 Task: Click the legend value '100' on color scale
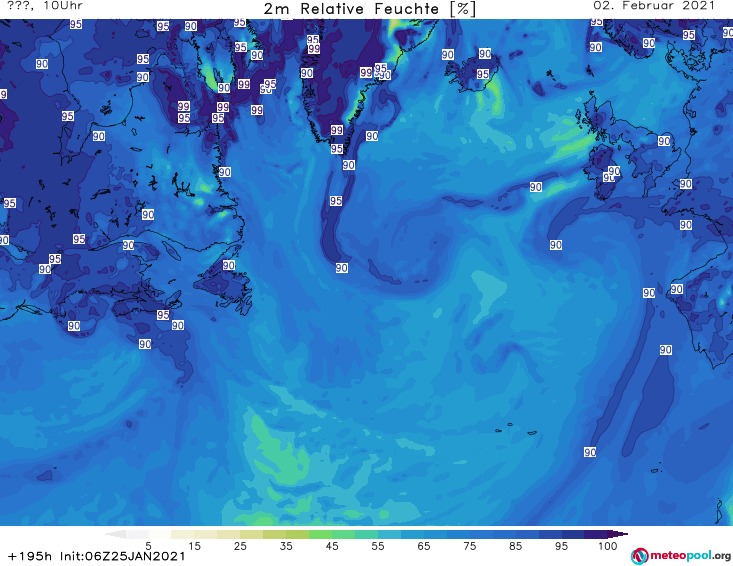click(608, 545)
